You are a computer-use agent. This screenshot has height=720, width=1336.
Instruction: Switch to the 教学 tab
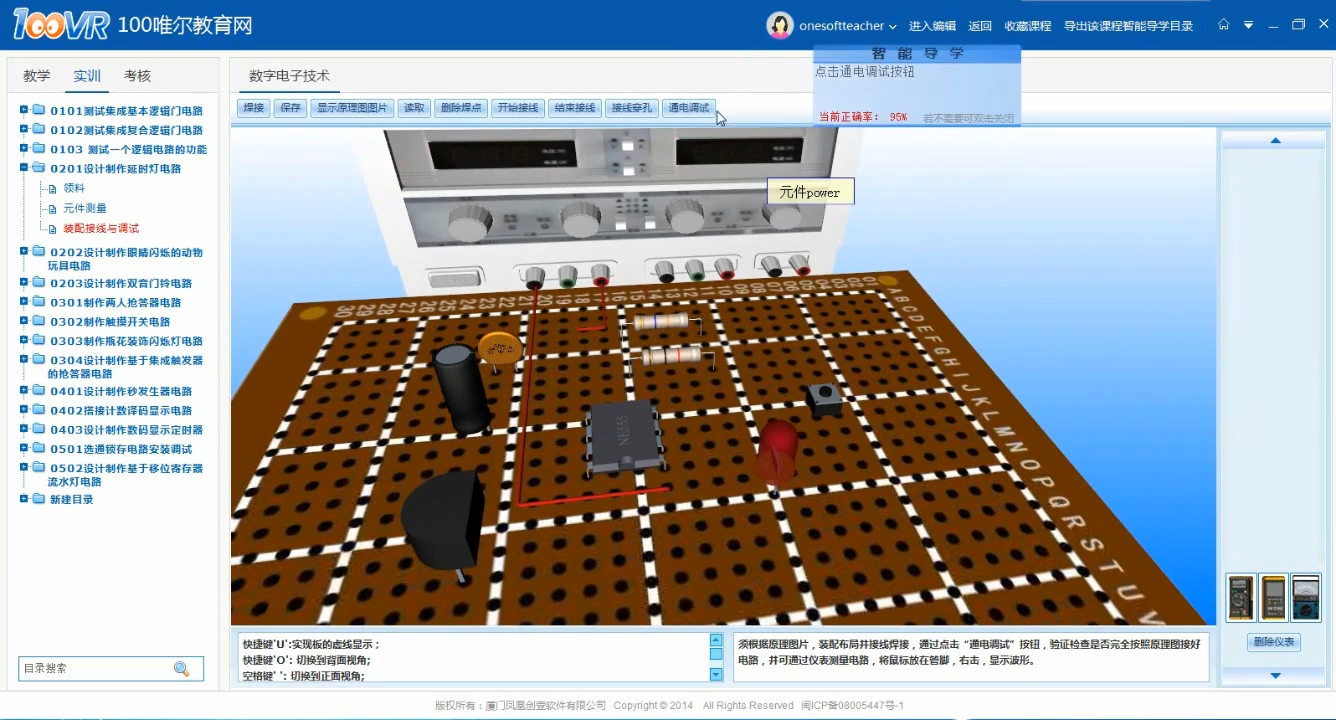tap(37, 76)
